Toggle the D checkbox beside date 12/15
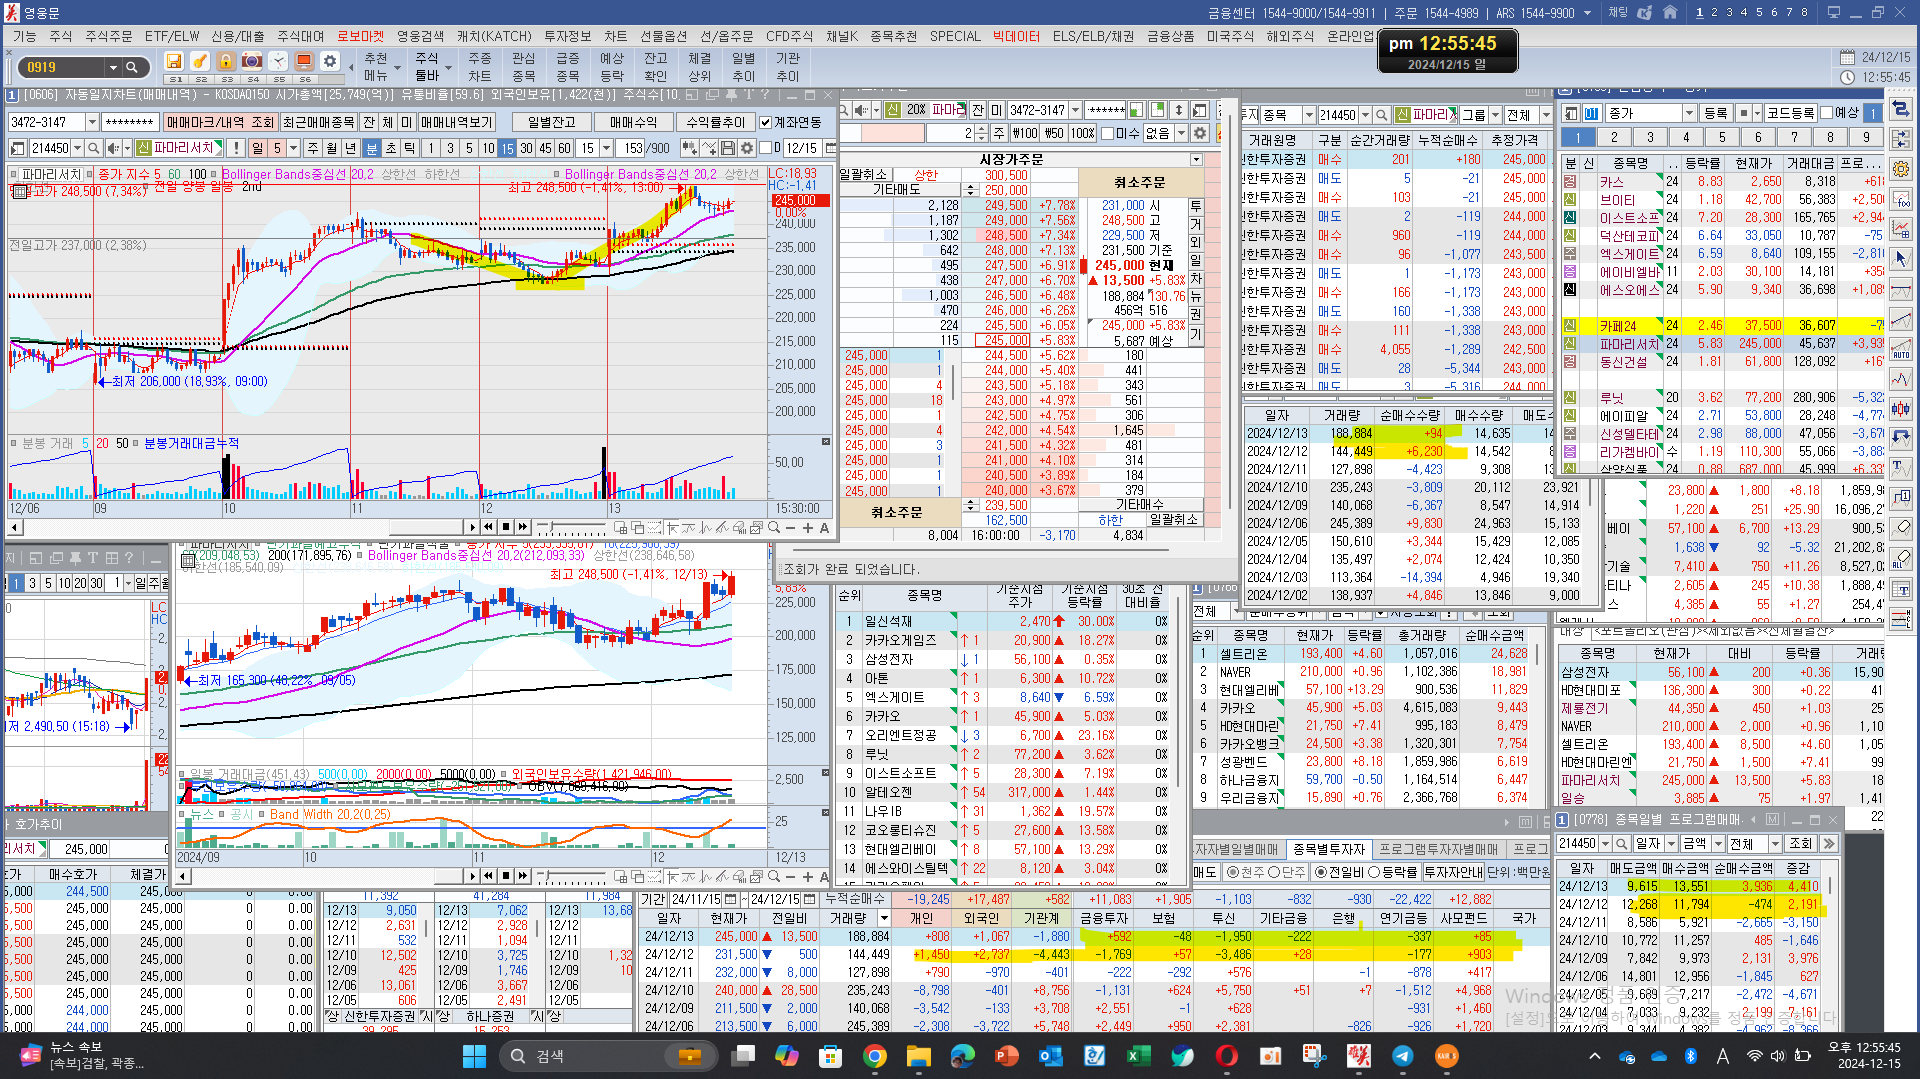The width and height of the screenshot is (1920, 1079). (x=765, y=148)
